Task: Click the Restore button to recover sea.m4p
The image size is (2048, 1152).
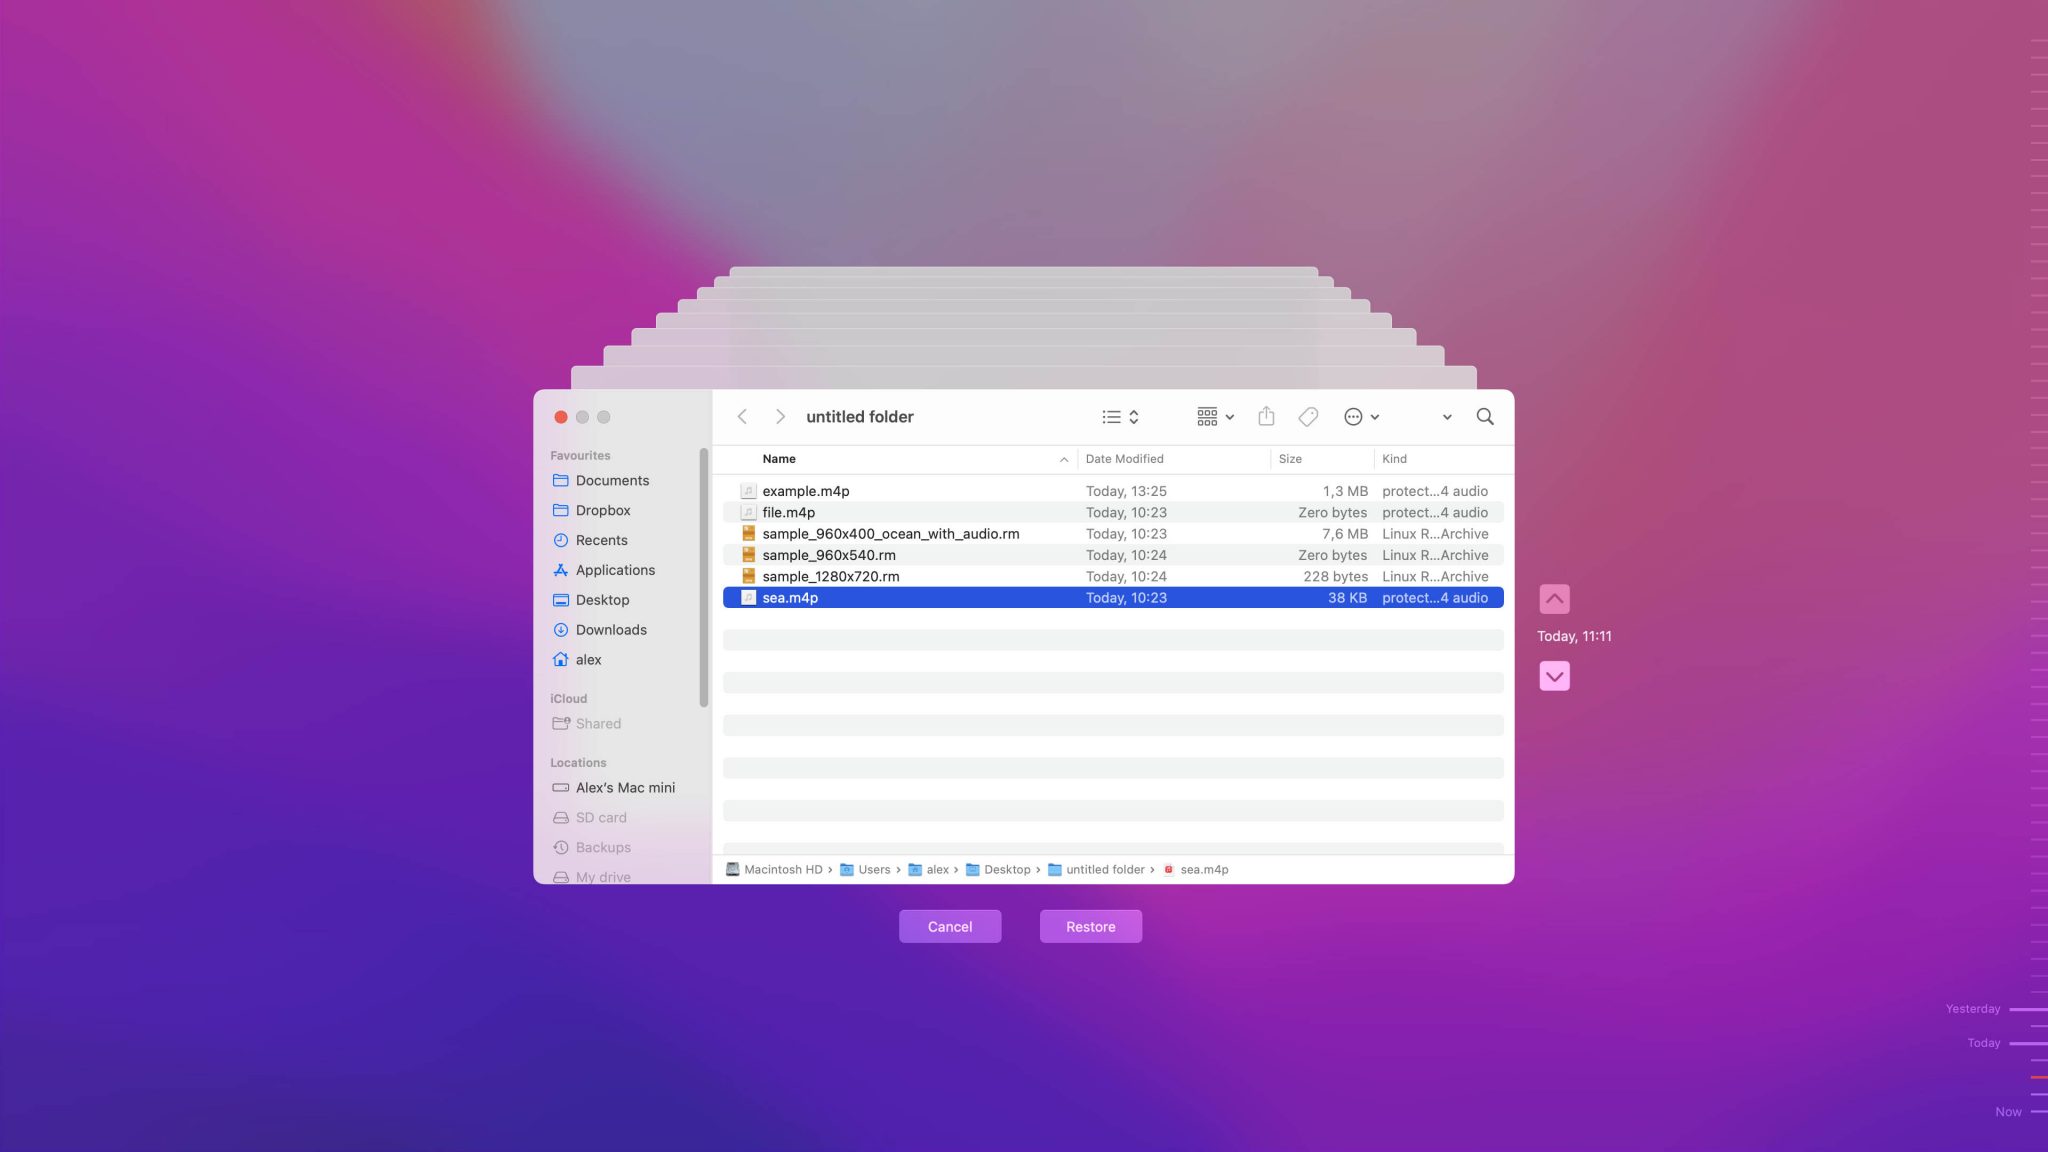Action: click(1090, 926)
